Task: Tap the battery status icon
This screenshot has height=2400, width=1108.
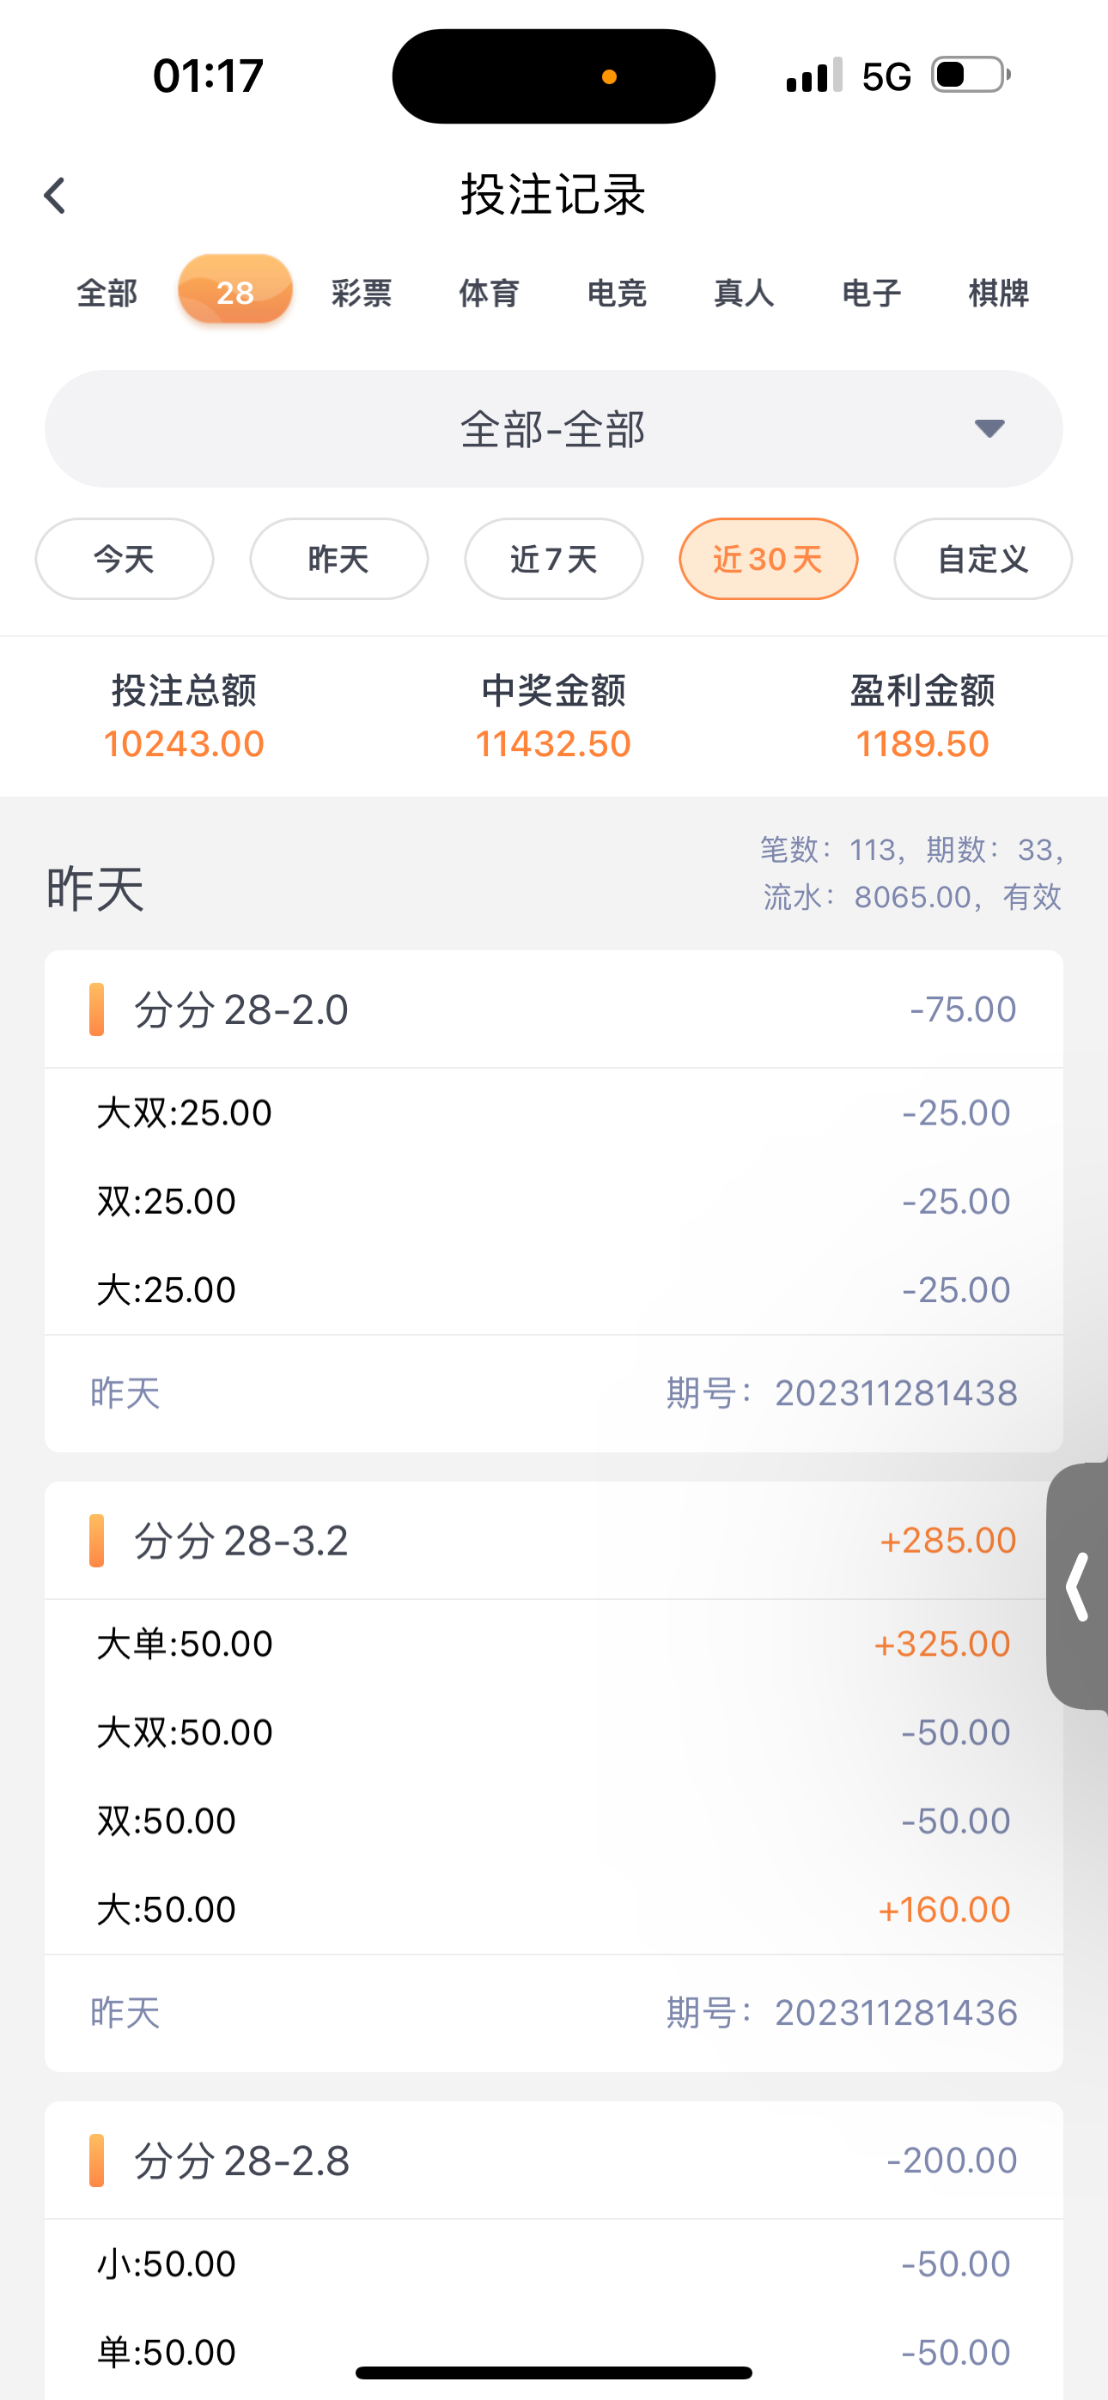Action: (x=970, y=75)
